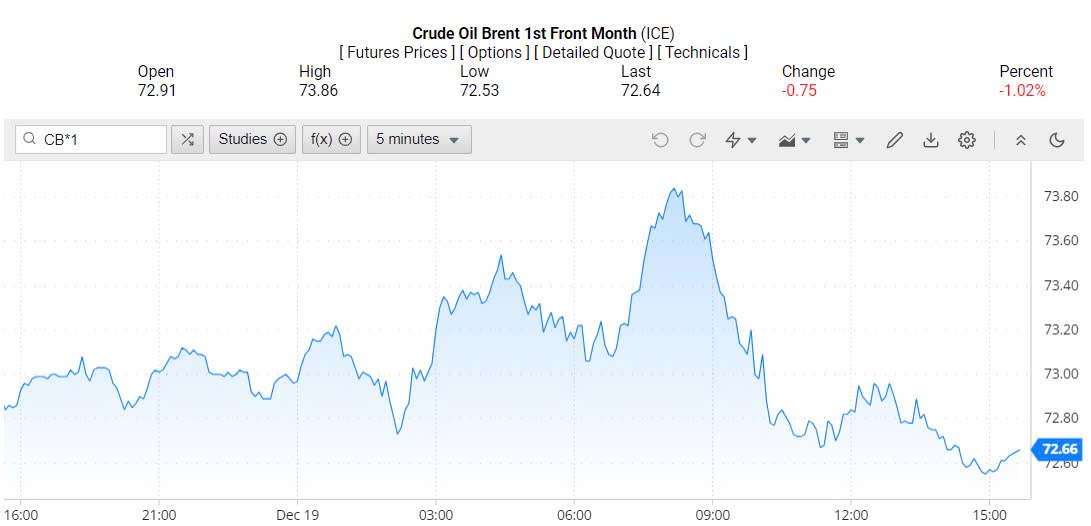Open chart settings gear

click(x=967, y=140)
